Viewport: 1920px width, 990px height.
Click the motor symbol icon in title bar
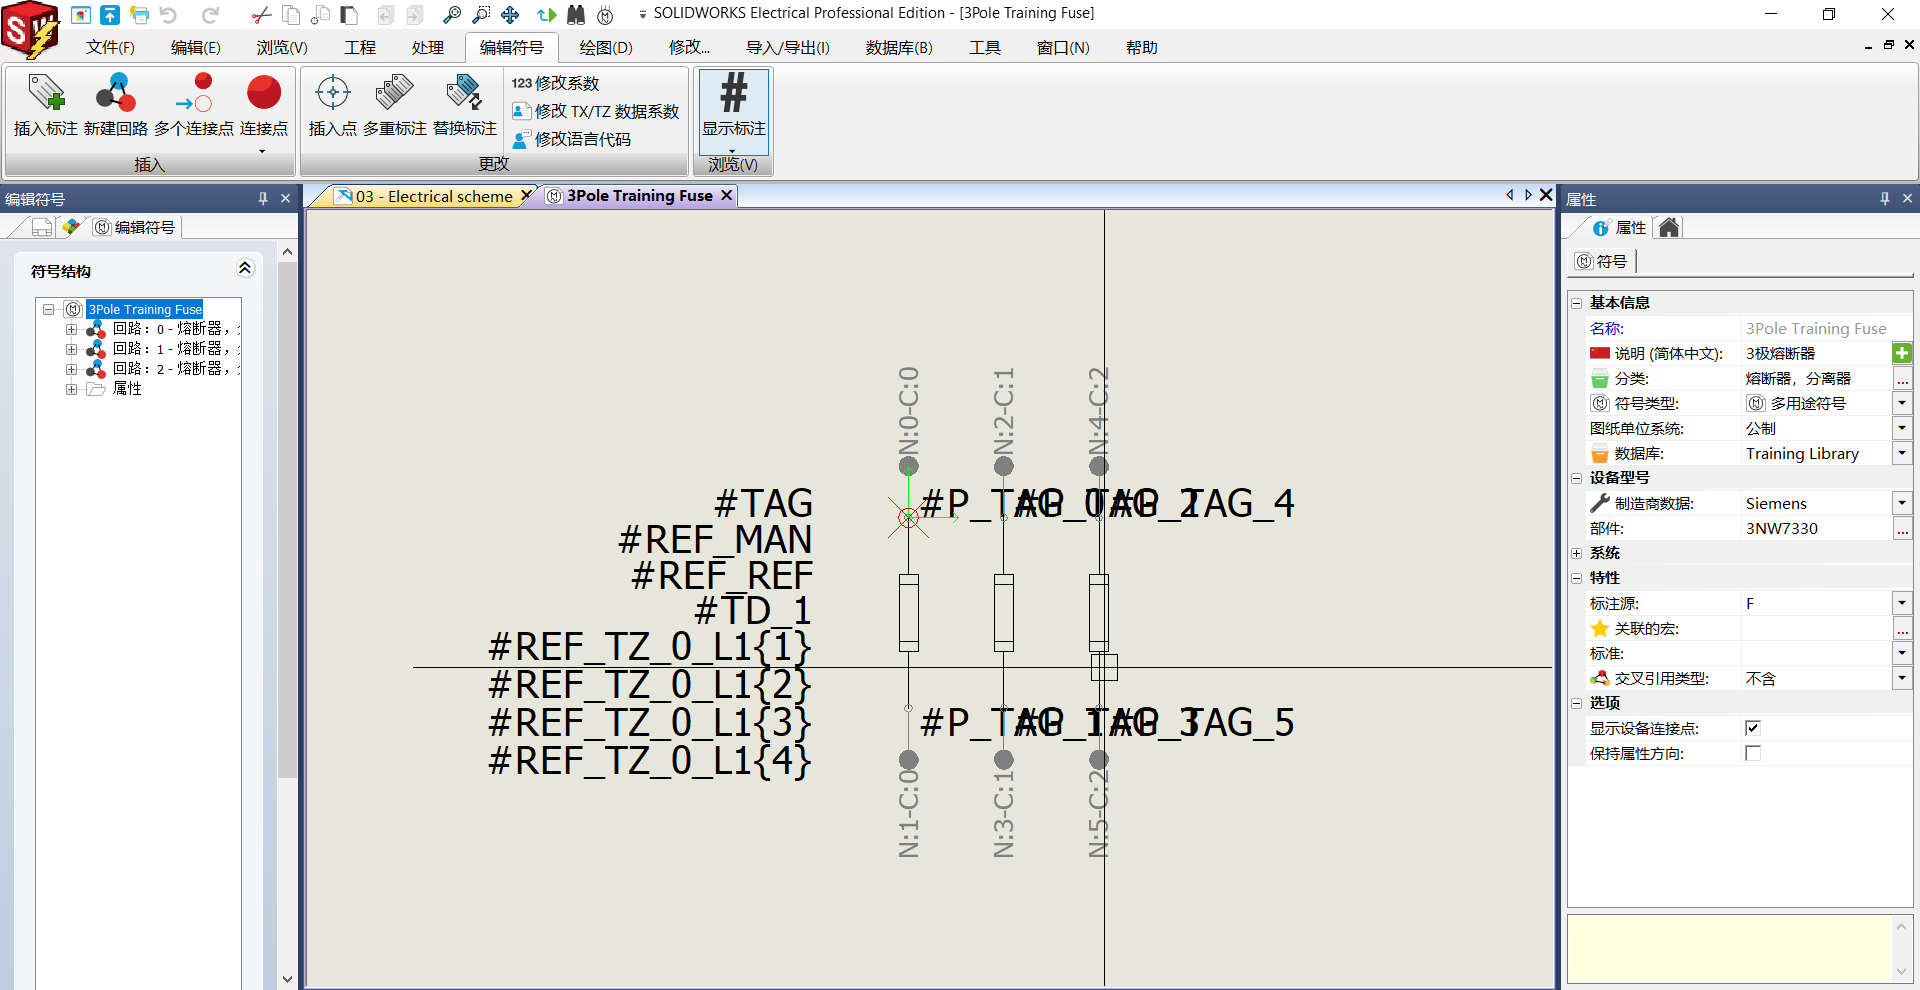tap(605, 14)
